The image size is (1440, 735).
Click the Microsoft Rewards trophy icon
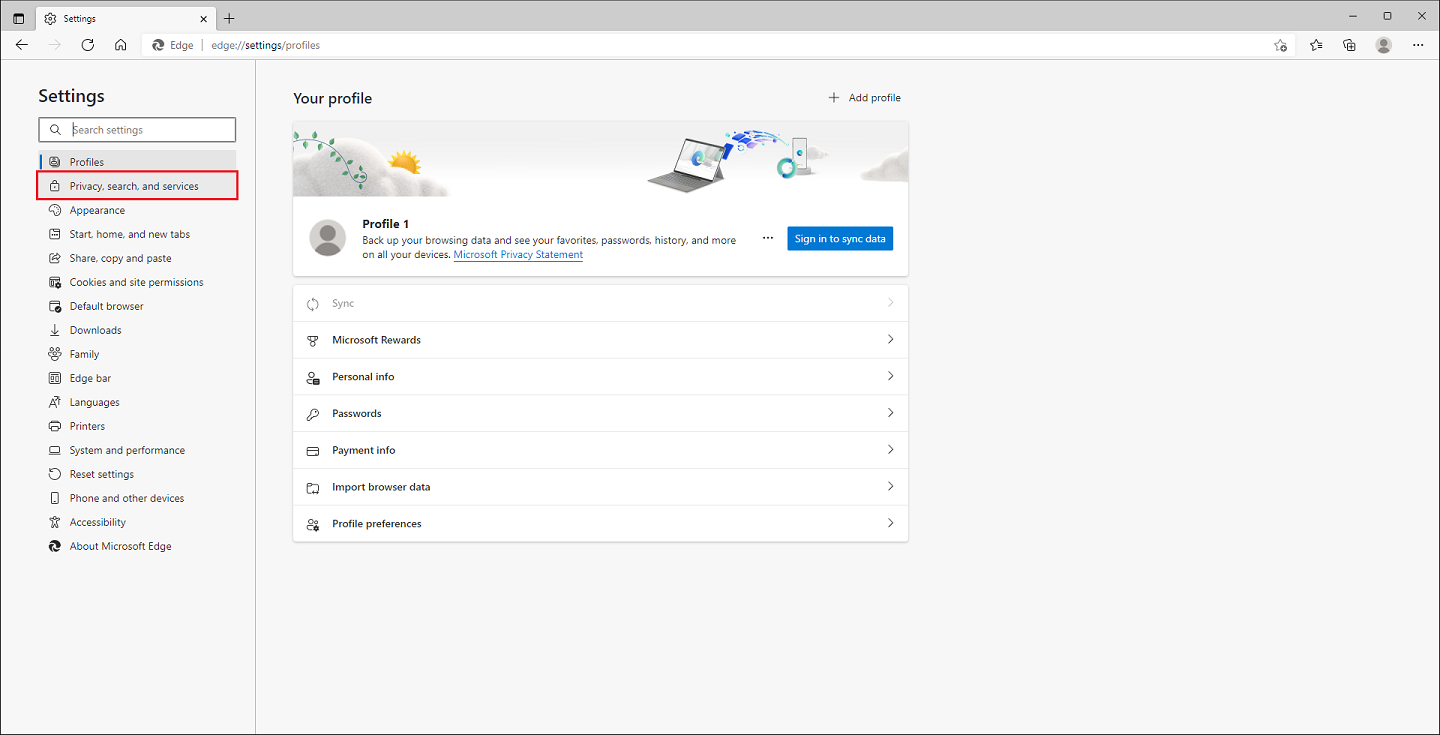click(312, 340)
